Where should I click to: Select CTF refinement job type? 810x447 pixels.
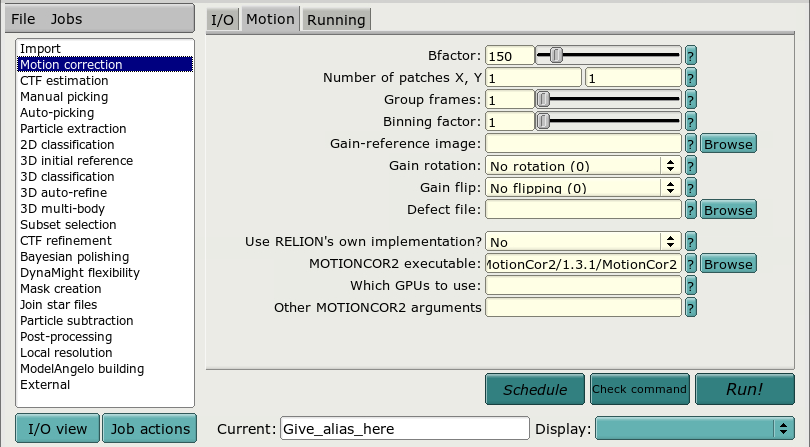pos(105,241)
